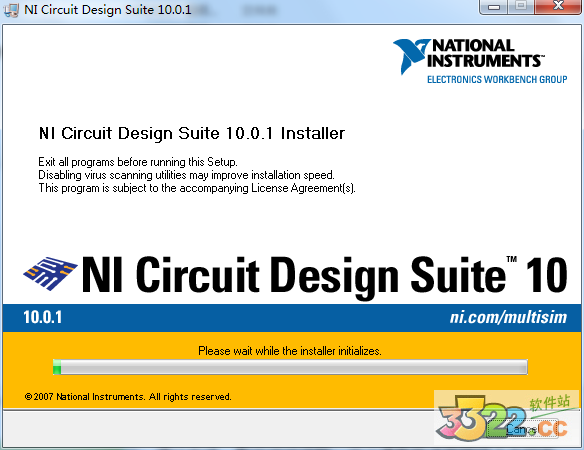Viewport: 584px width, 450px height.
Task: Click the TM trademark symbol after Suite
Action: 511,259
